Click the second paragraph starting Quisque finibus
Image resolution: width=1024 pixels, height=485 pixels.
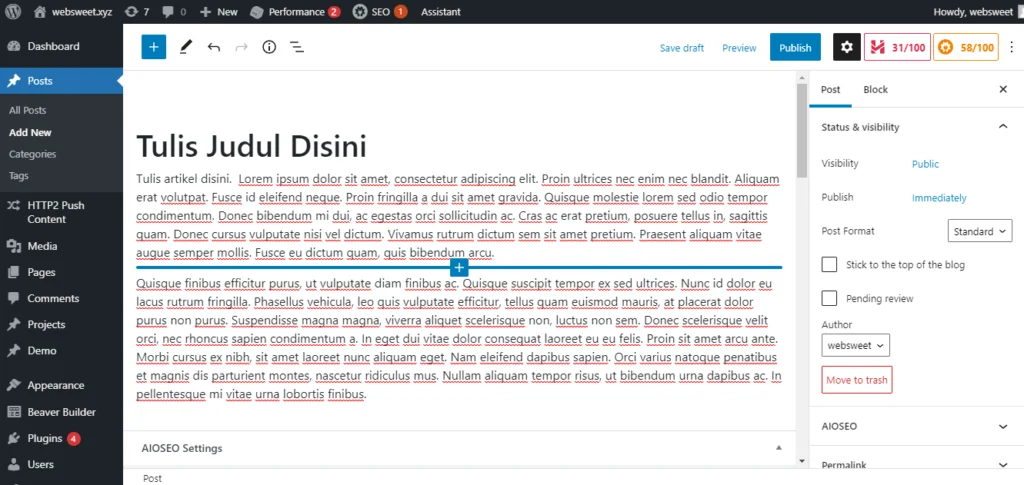pyautogui.click(x=459, y=339)
